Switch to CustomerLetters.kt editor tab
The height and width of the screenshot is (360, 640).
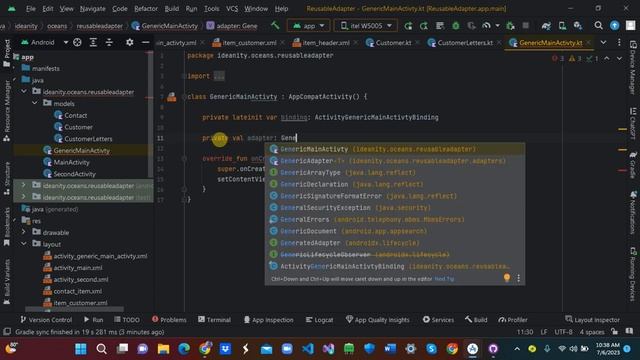[x=465, y=42]
